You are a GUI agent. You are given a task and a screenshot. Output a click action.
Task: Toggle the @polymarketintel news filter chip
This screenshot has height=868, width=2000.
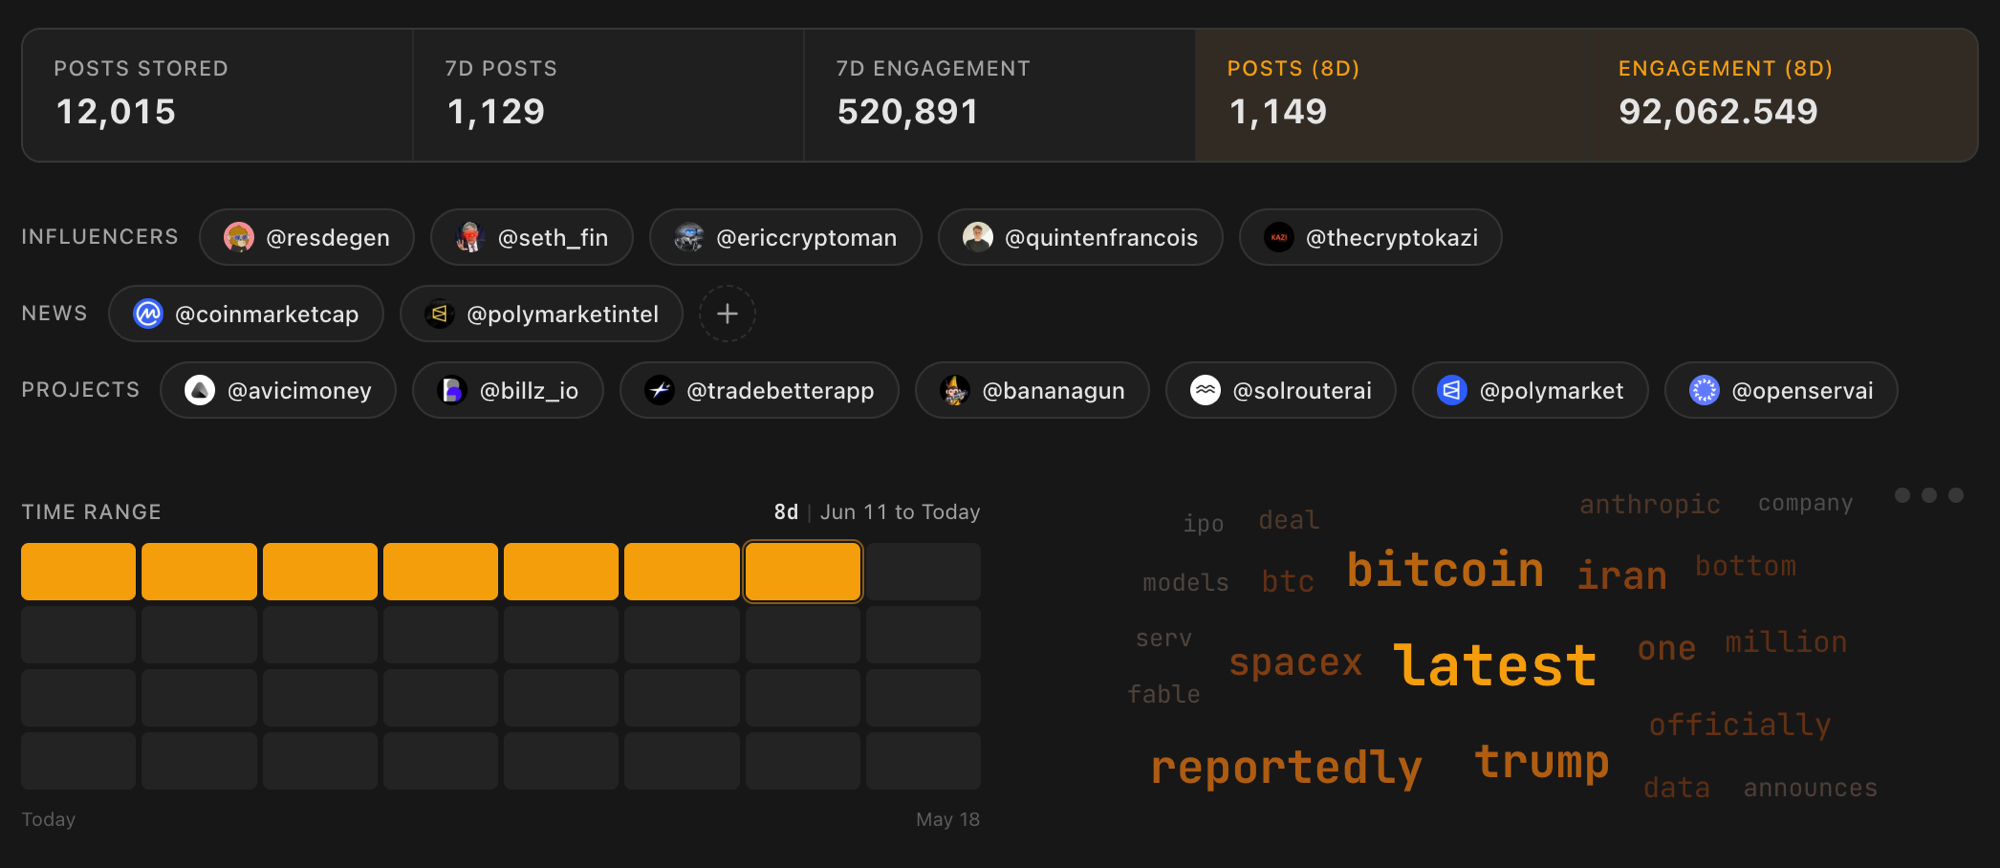(541, 314)
